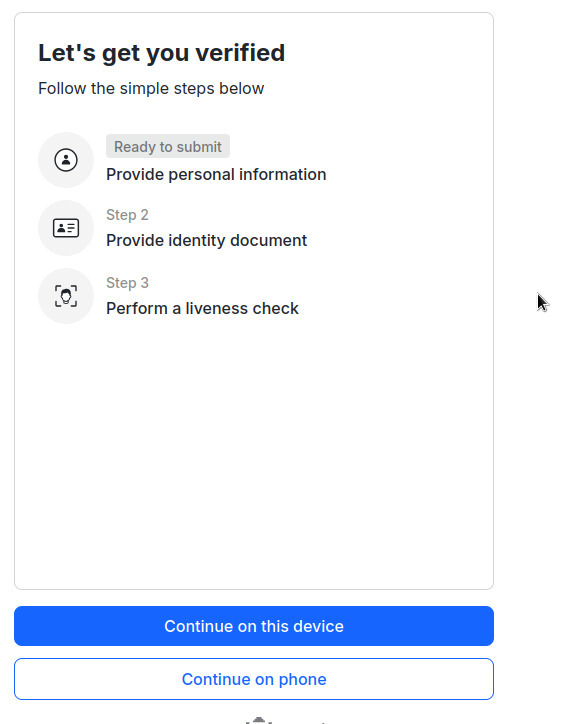Click the word phone on outlined button

(x=302, y=679)
